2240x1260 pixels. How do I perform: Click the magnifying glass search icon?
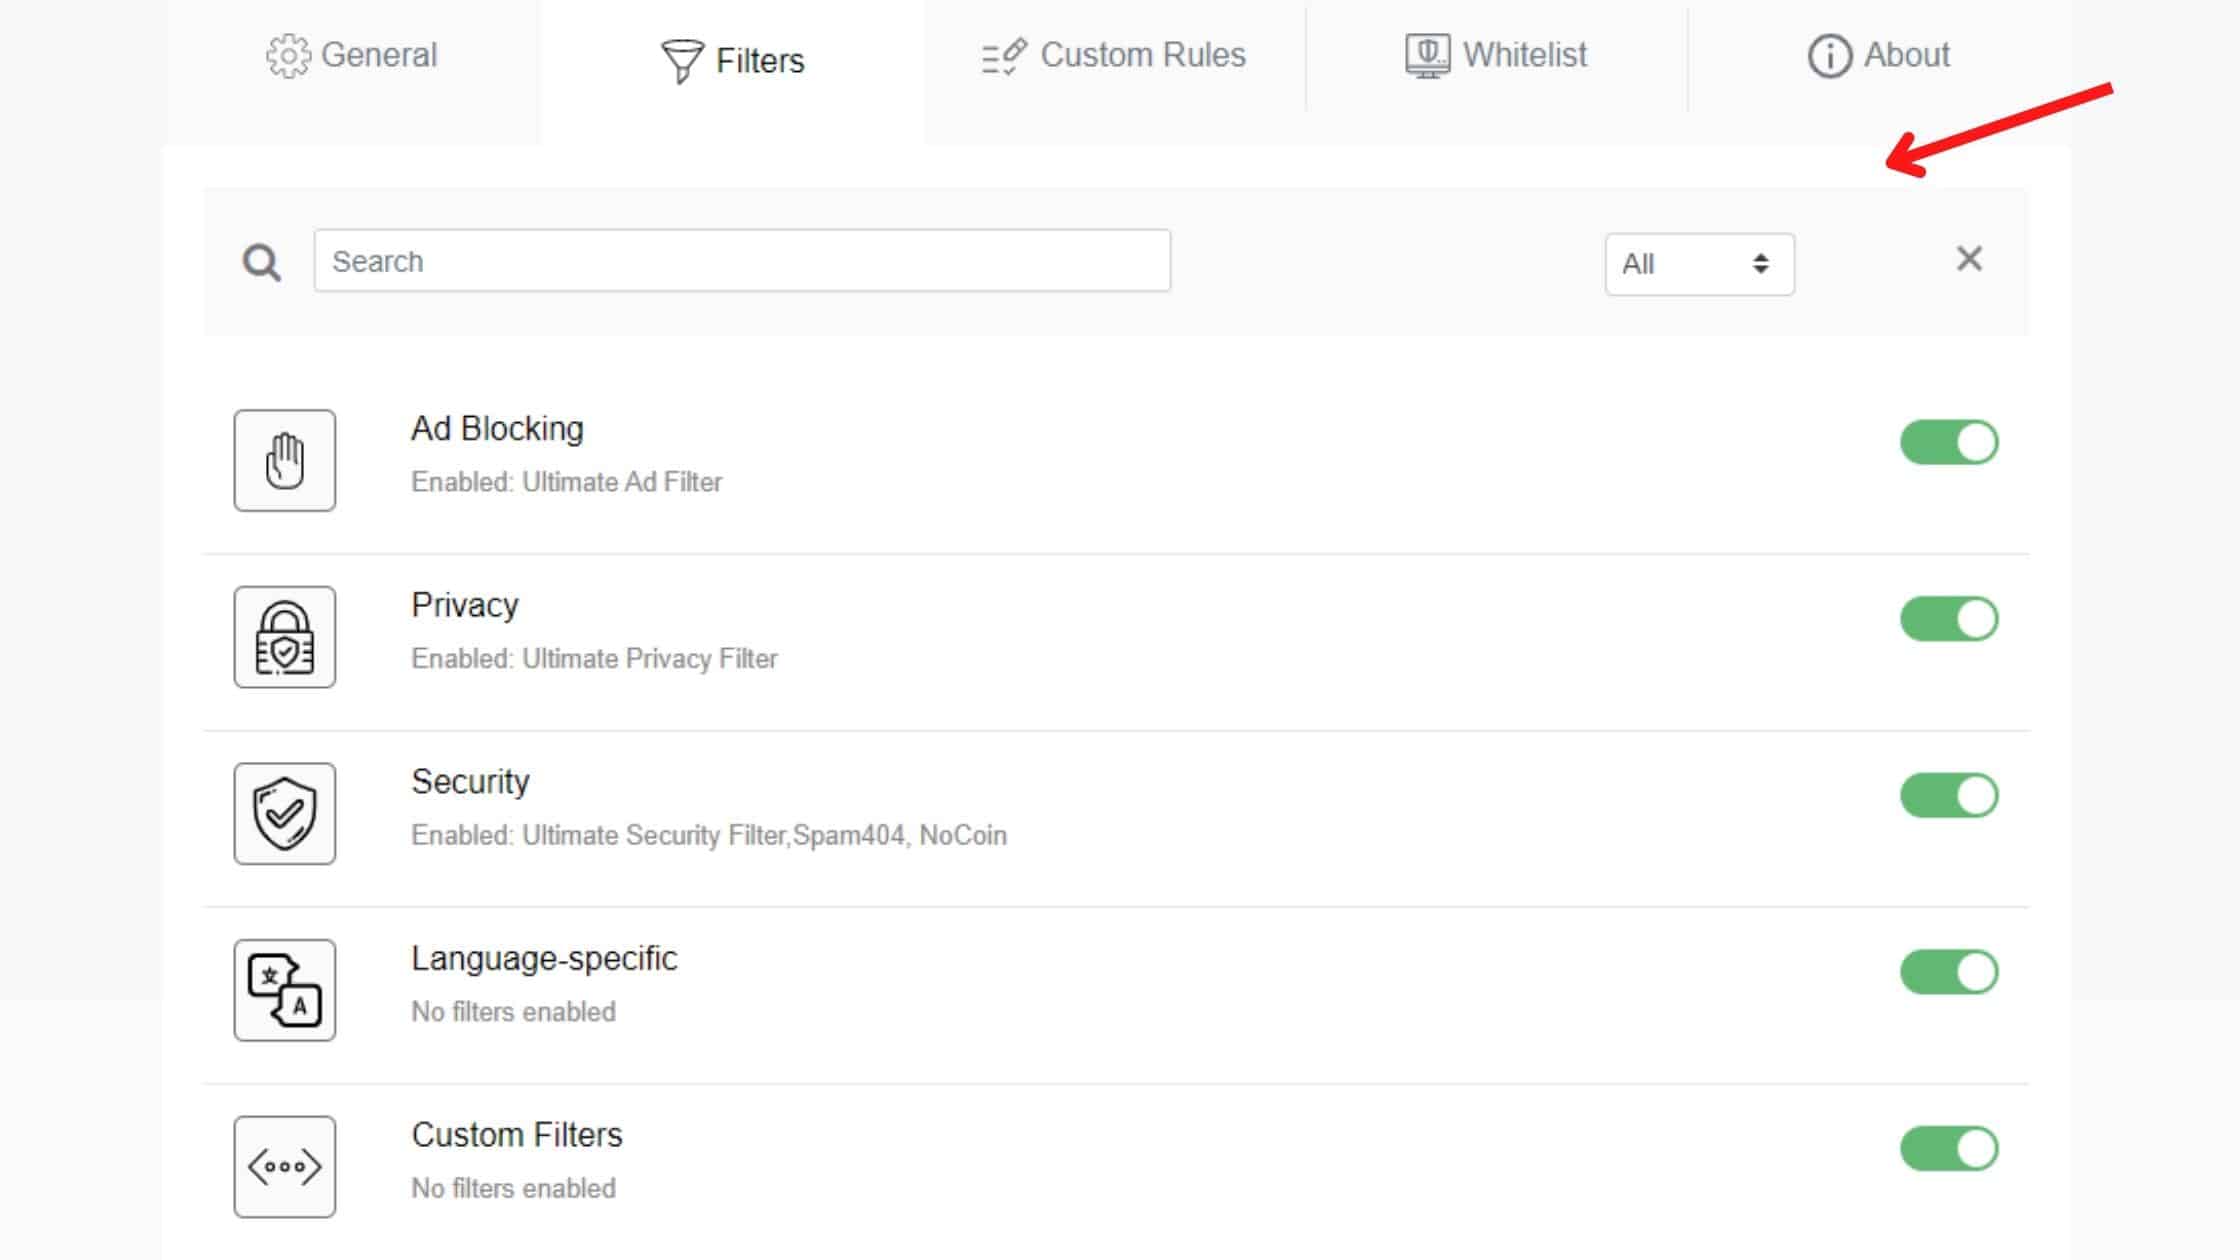coord(261,262)
